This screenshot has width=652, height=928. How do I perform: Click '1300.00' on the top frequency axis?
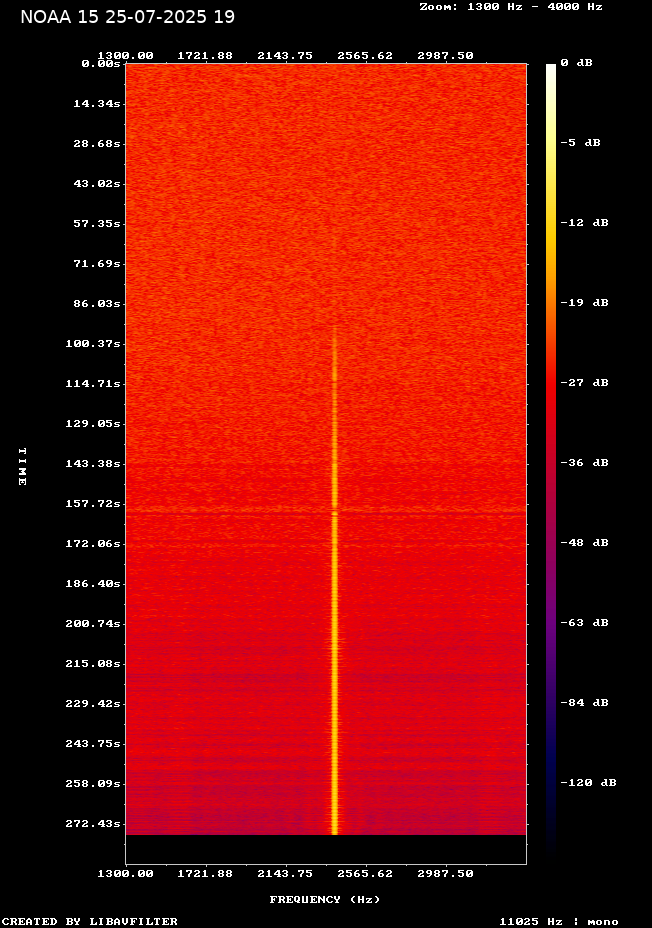pyautogui.click(x=125, y=56)
